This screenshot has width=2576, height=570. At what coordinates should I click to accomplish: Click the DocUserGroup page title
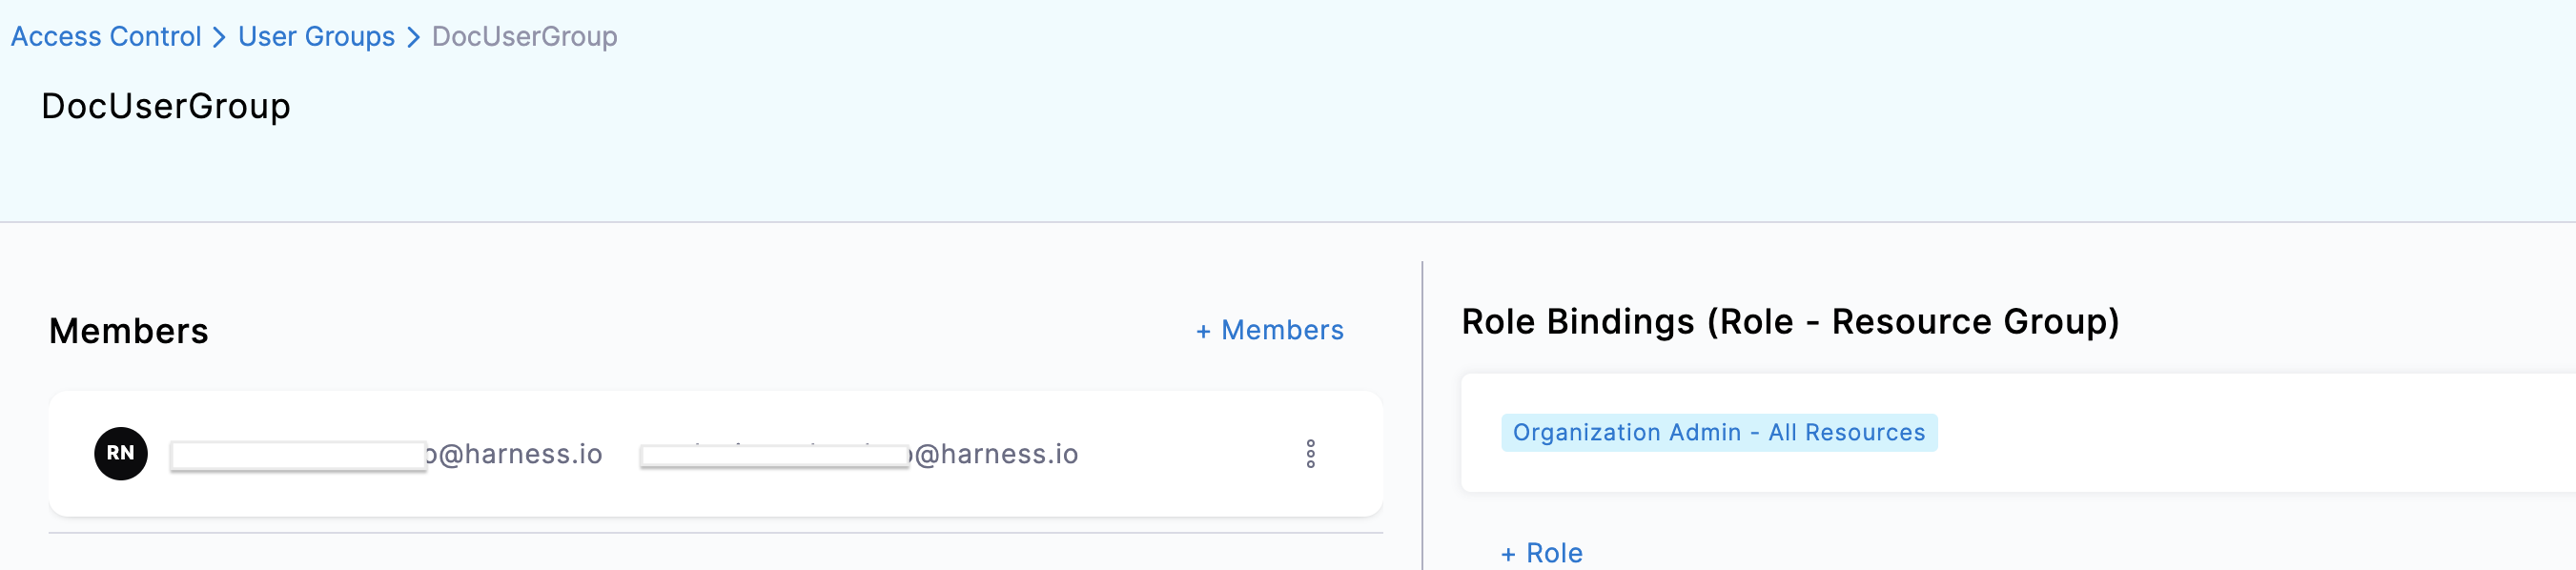(x=166, y=106)
